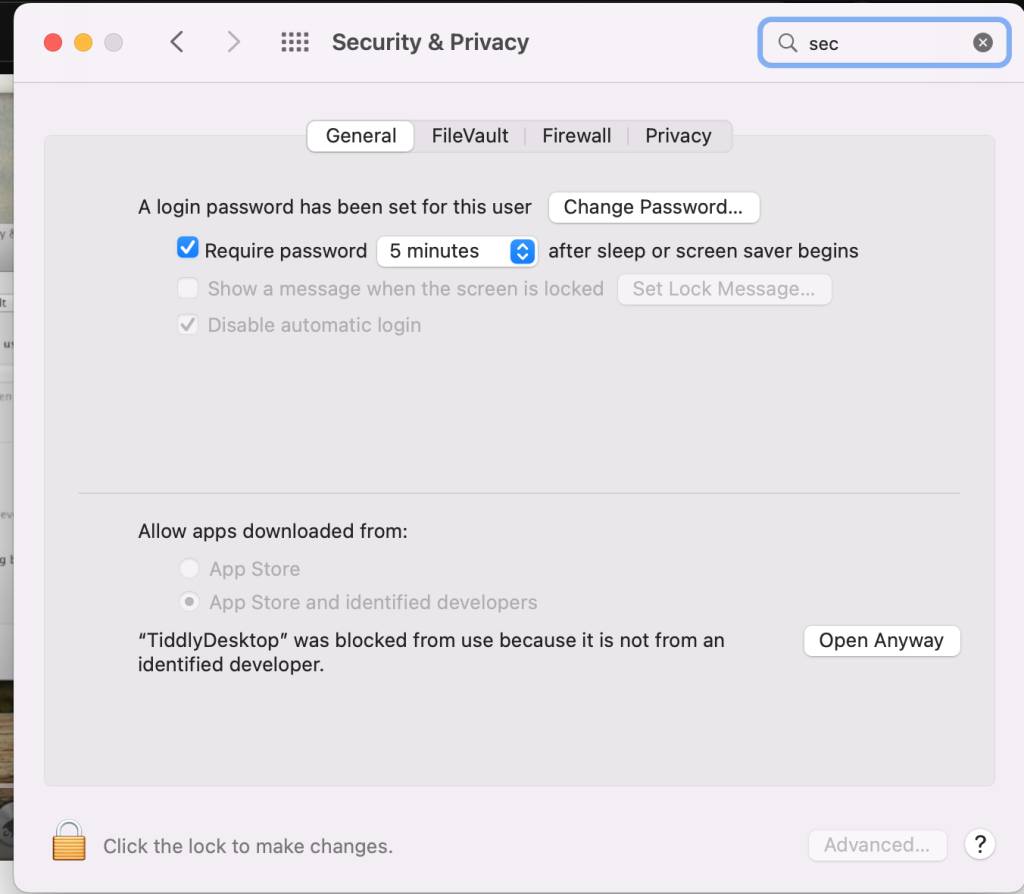Click the Change Password button
This screenshot has height=894, width=1024.
pyautogui.click(x=653, y=207)
